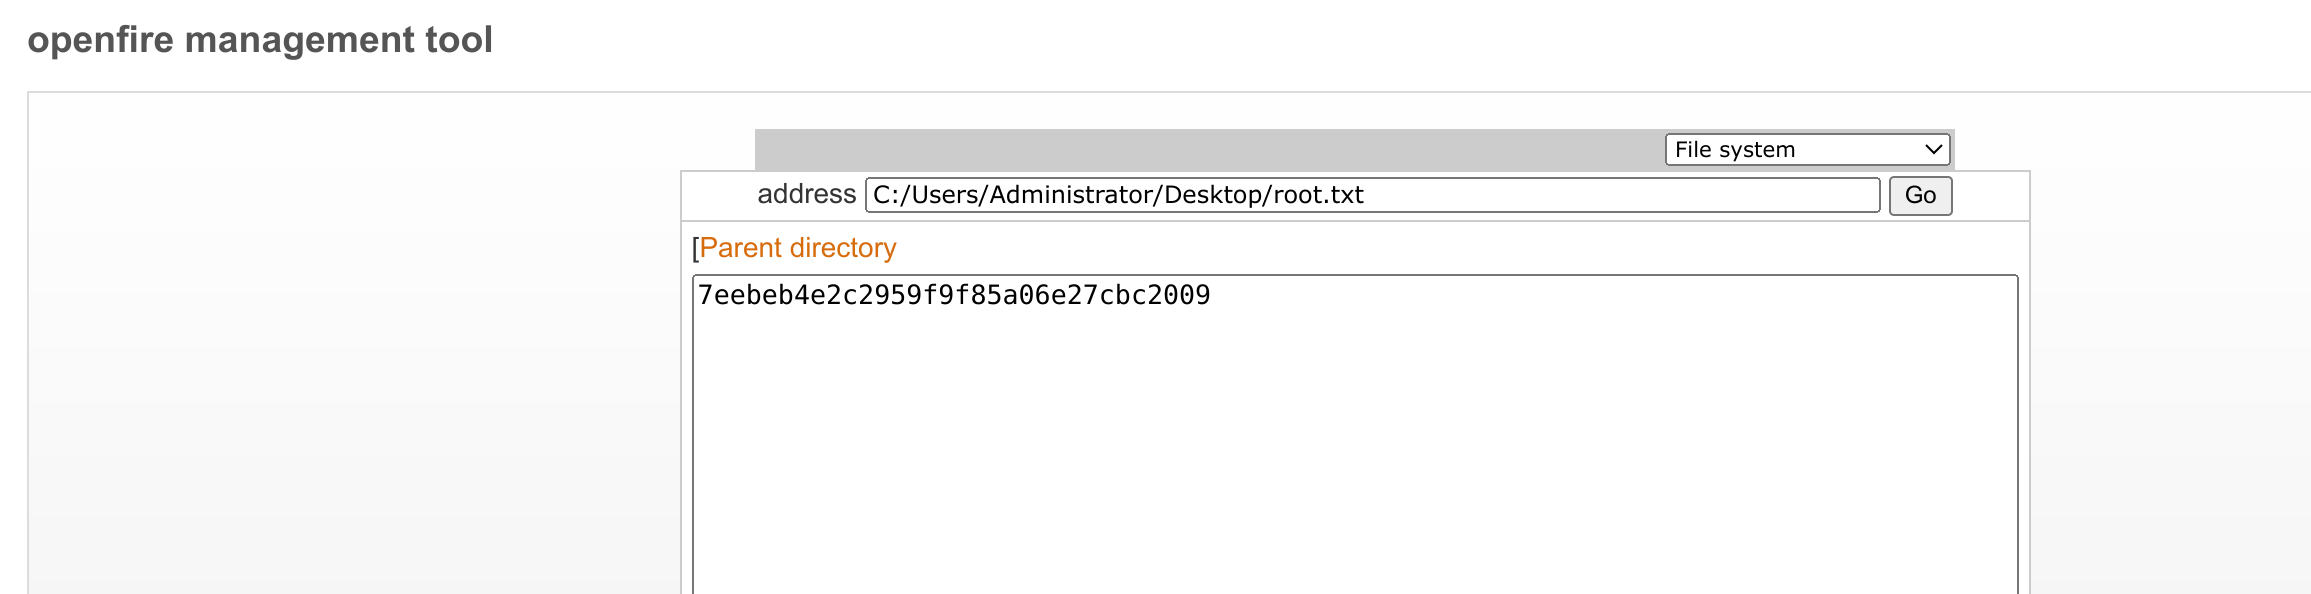Open the Parent directory link
2311x594 pixels.
pyautogui.click(x=797, y=248)
